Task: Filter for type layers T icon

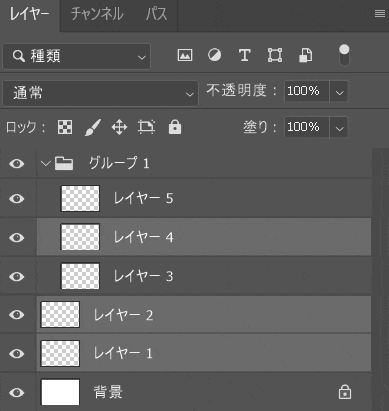Action: tap(244, 55)
